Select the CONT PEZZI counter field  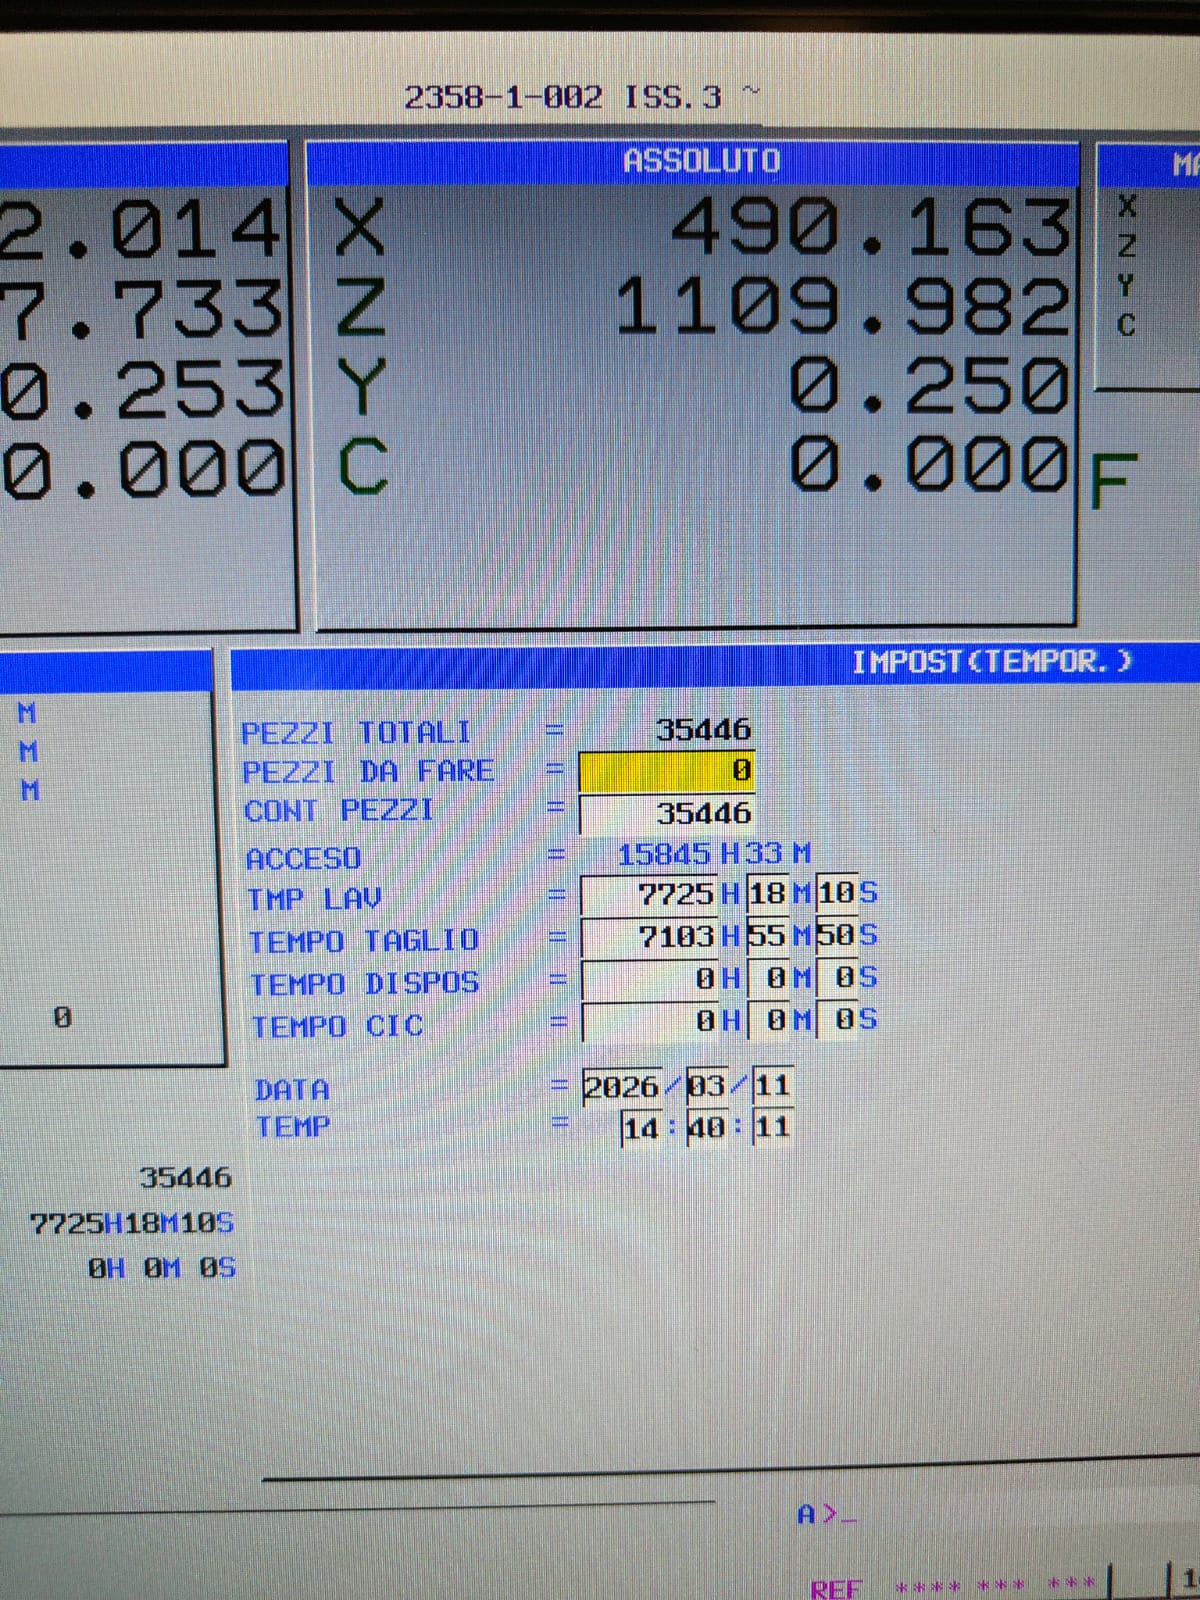667,813
